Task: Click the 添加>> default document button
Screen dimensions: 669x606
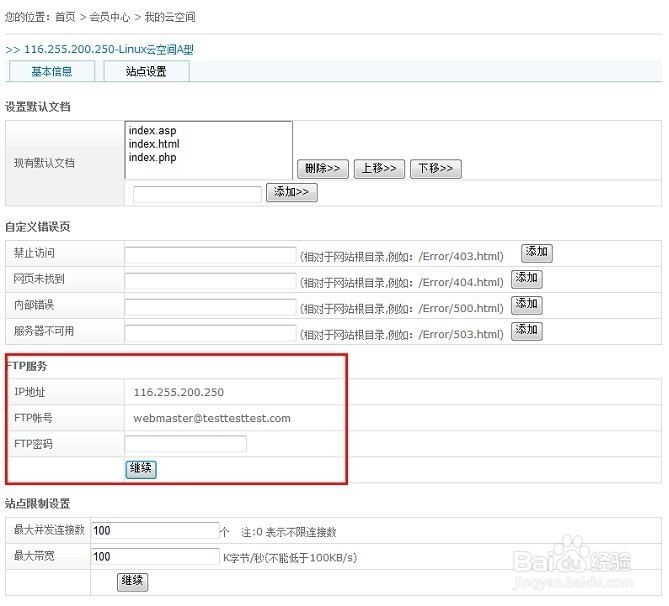Action: pyautogui.click(x=292, y=192)
